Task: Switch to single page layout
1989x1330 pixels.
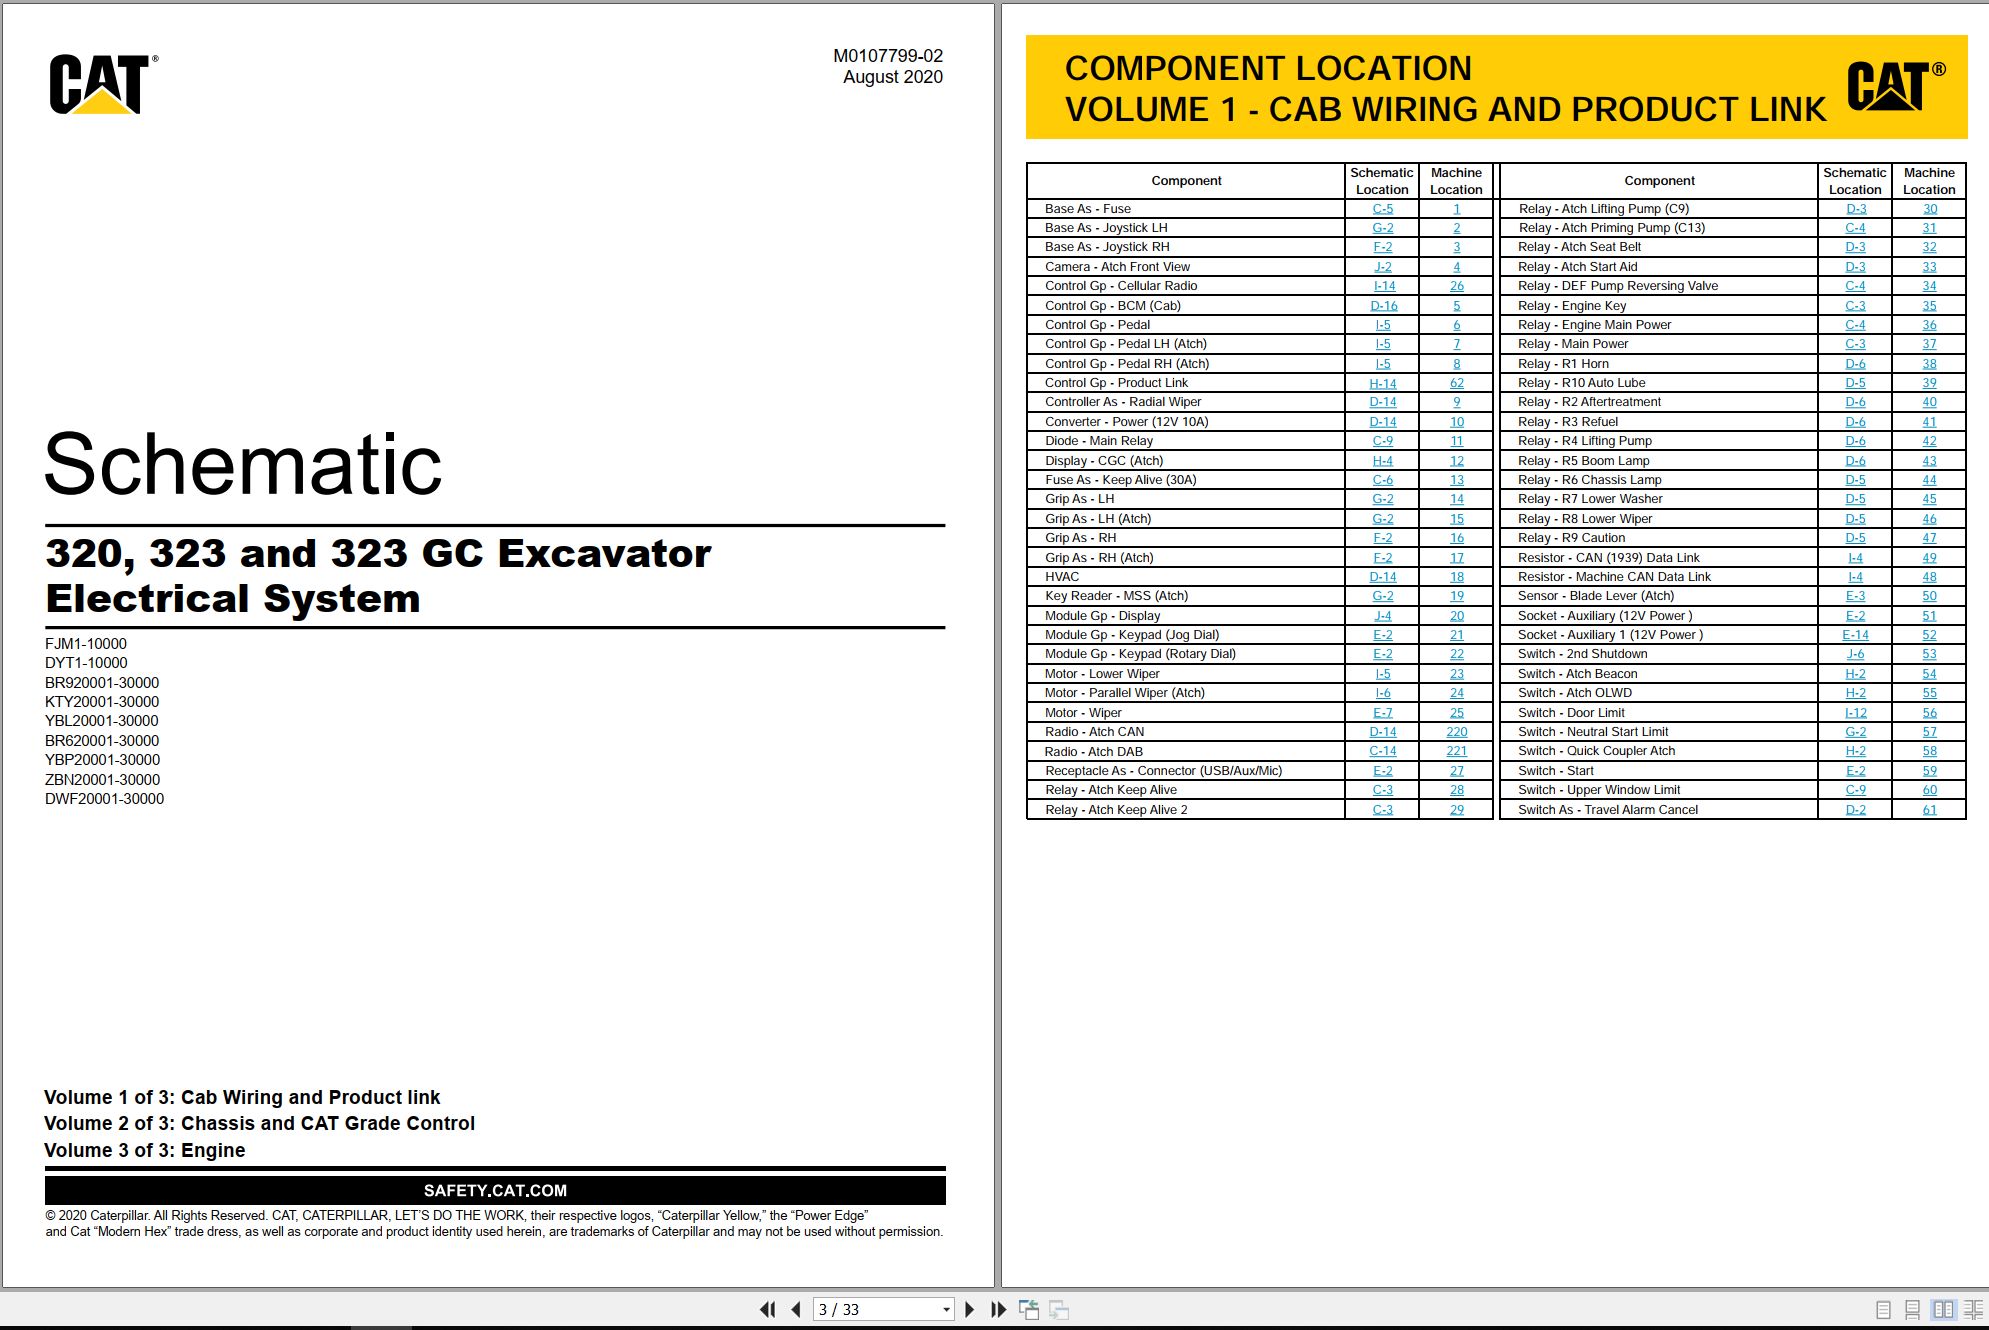Action: tap(1883, 1309)
